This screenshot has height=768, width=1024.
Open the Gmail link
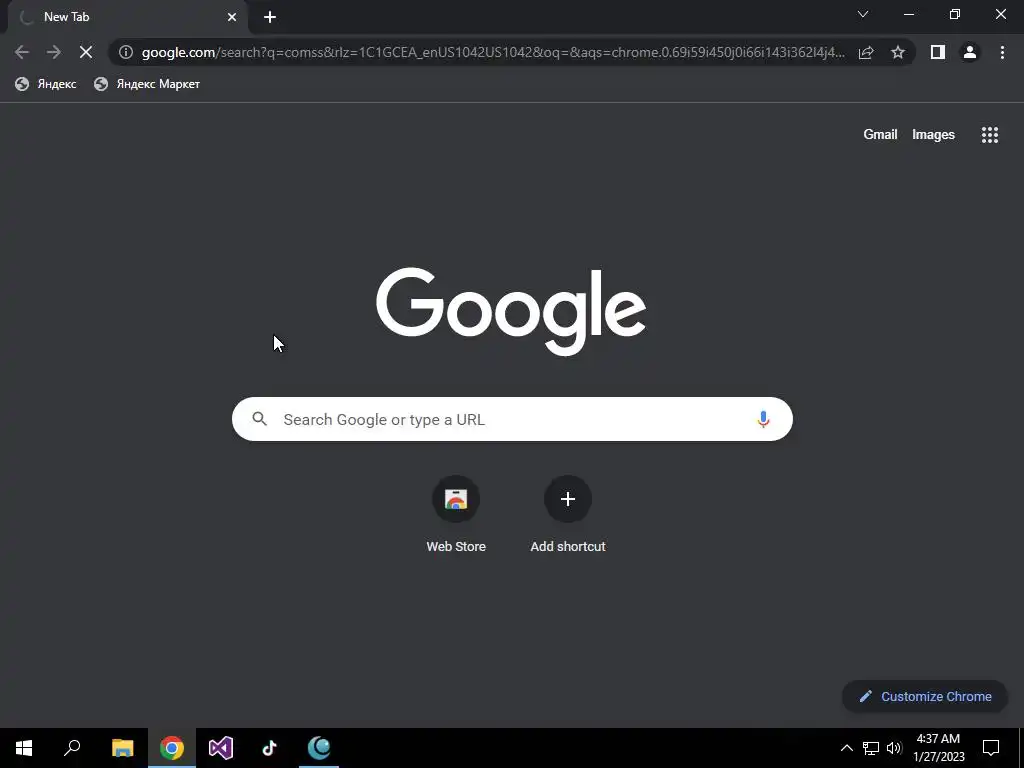880,135
